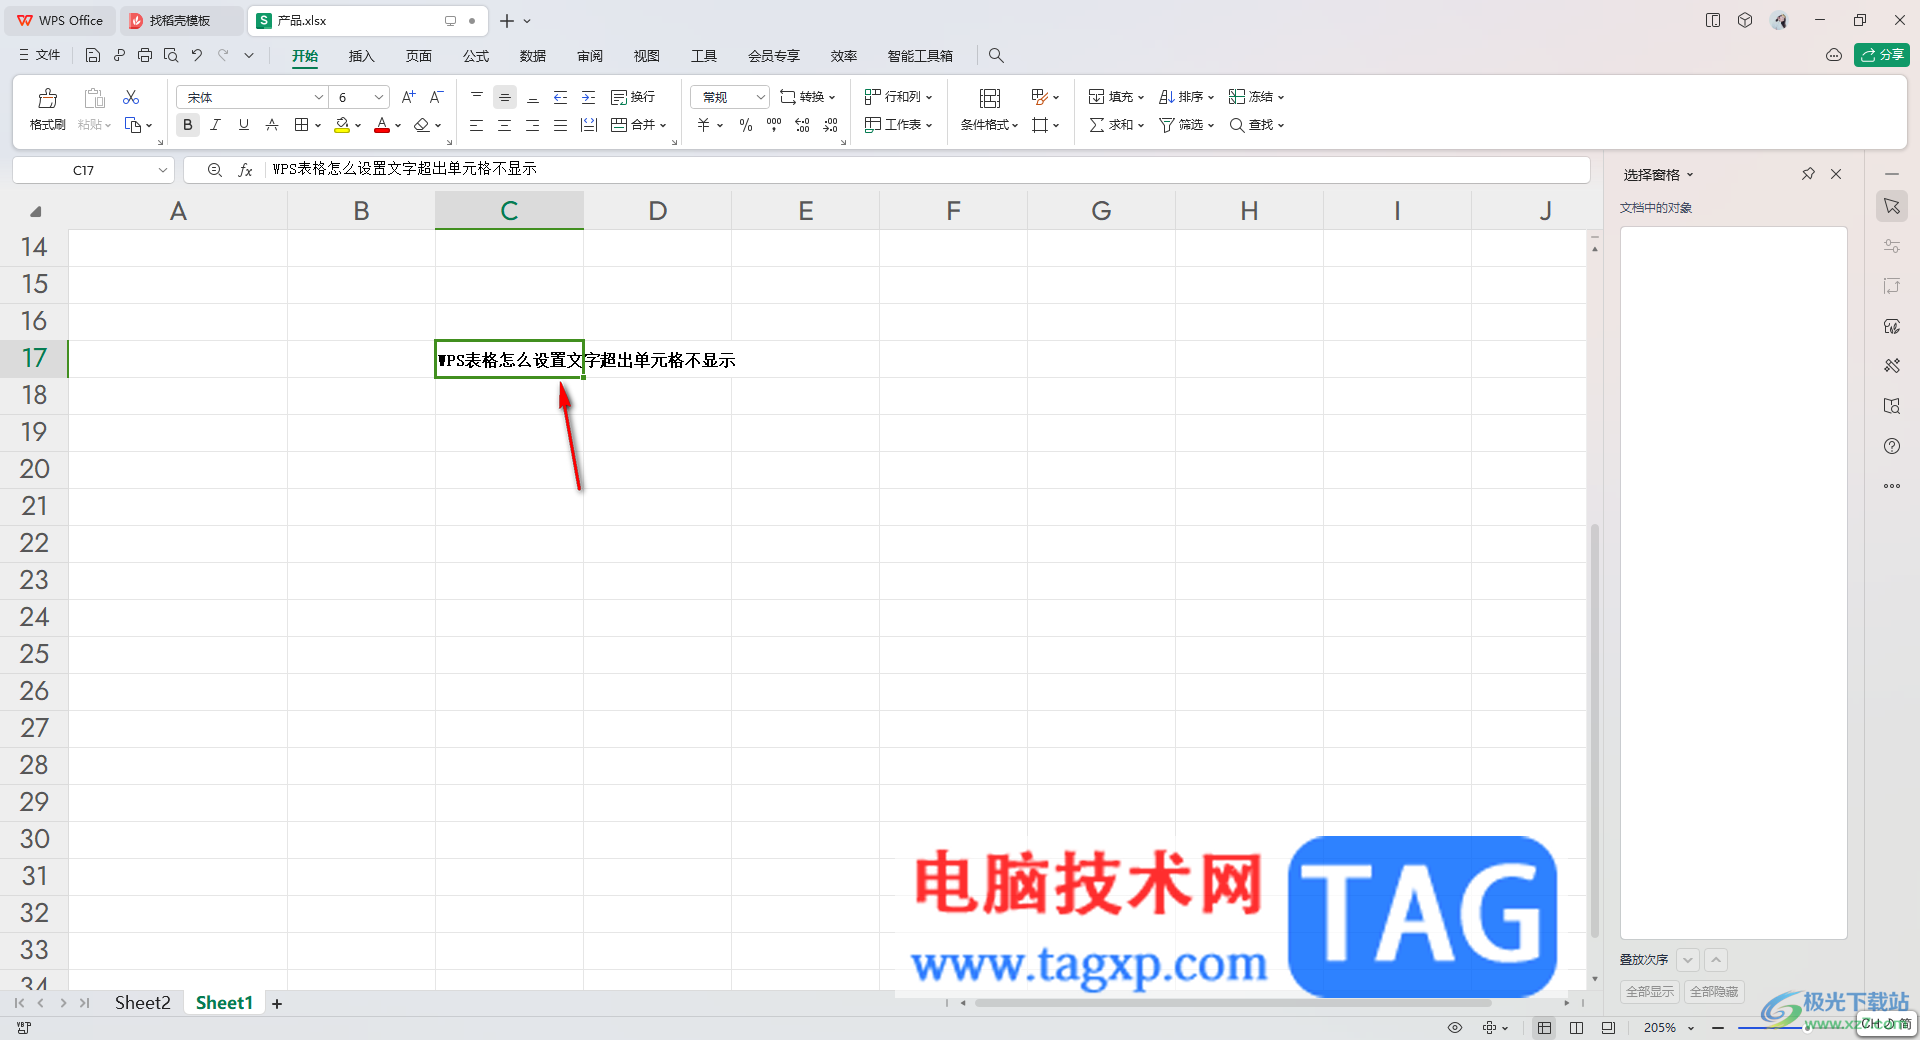The width and height of the screenshot is (1920, 1040).
Task: Decrease font size with A- icon
Action: pos(436,97)
